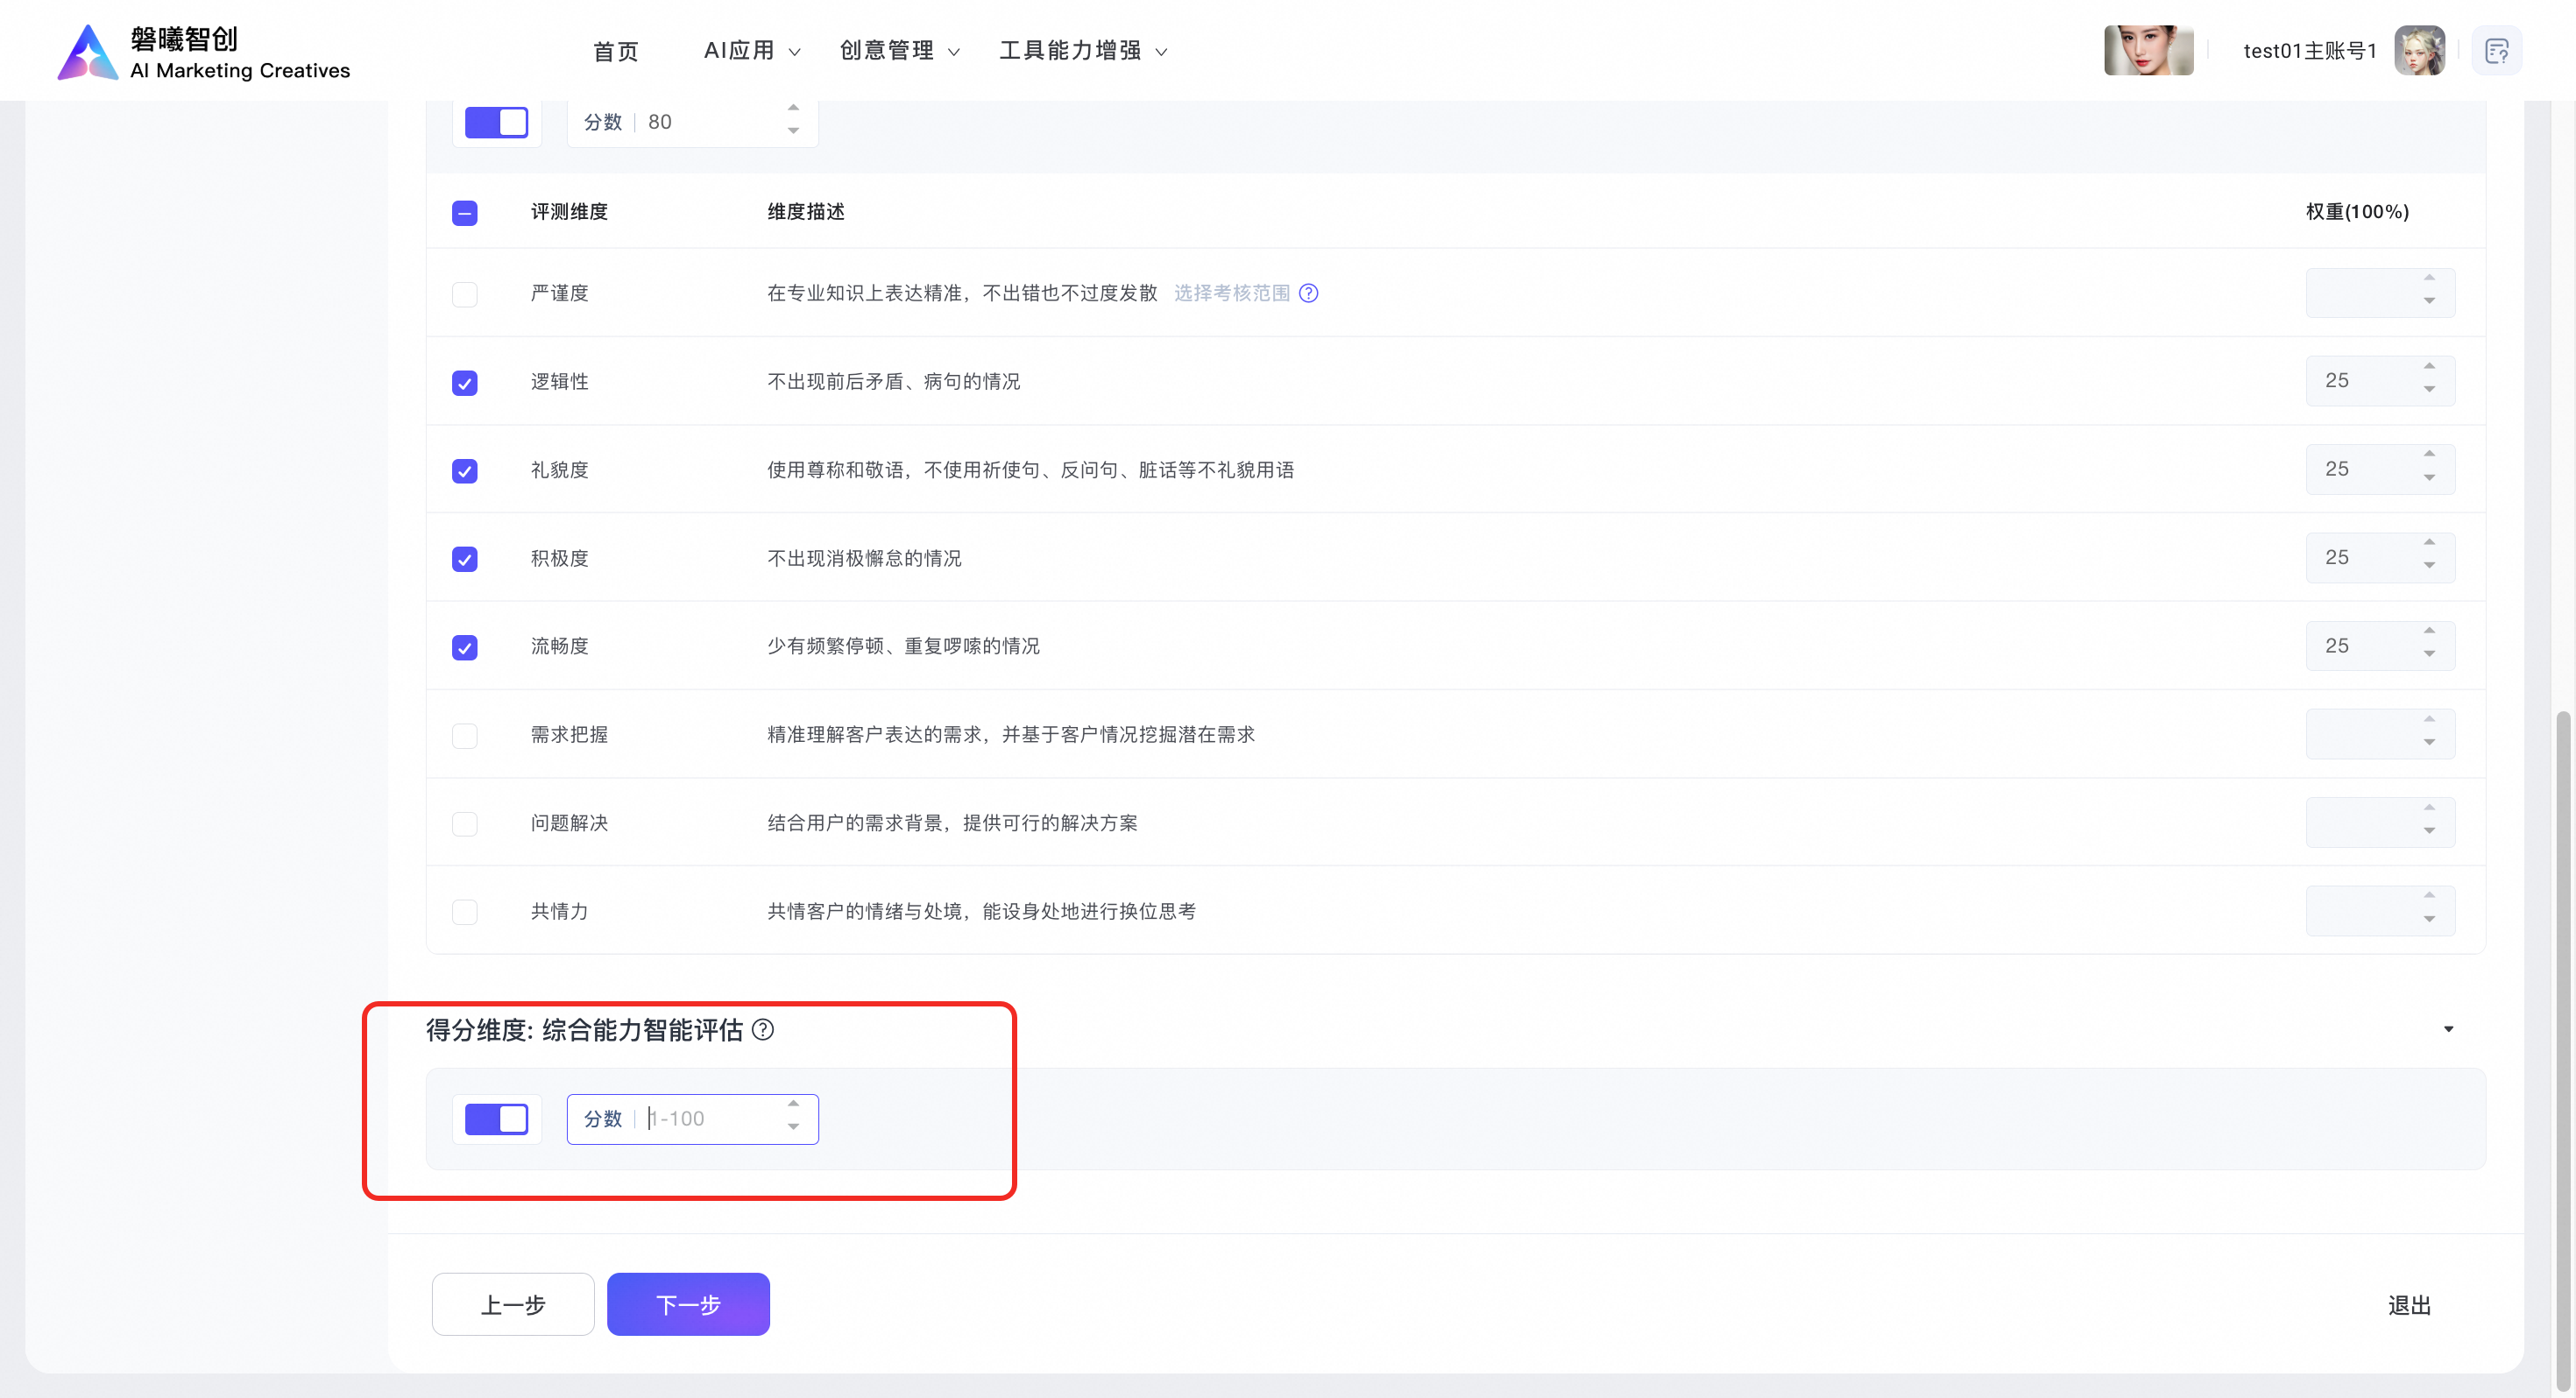Increase the 1-100 score stepper

click(x=793, y=1104)
